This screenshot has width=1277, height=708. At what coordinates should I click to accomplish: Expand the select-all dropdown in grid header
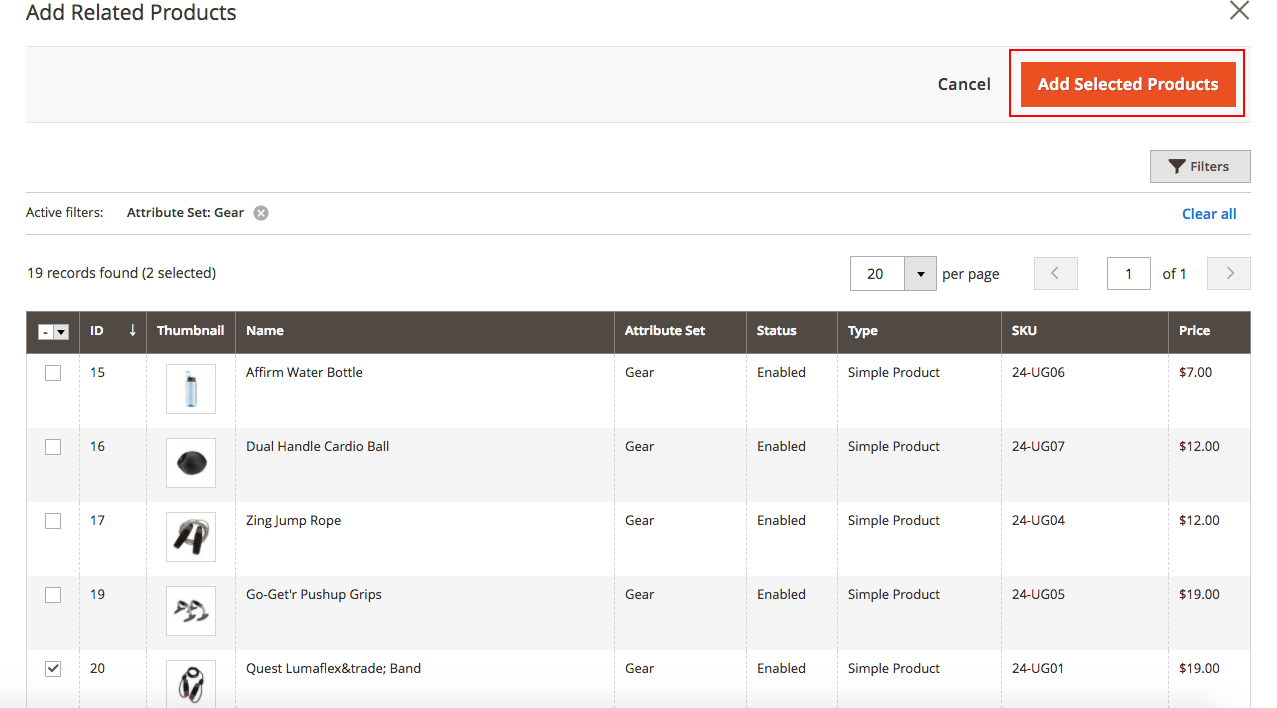tap(61, 330)
